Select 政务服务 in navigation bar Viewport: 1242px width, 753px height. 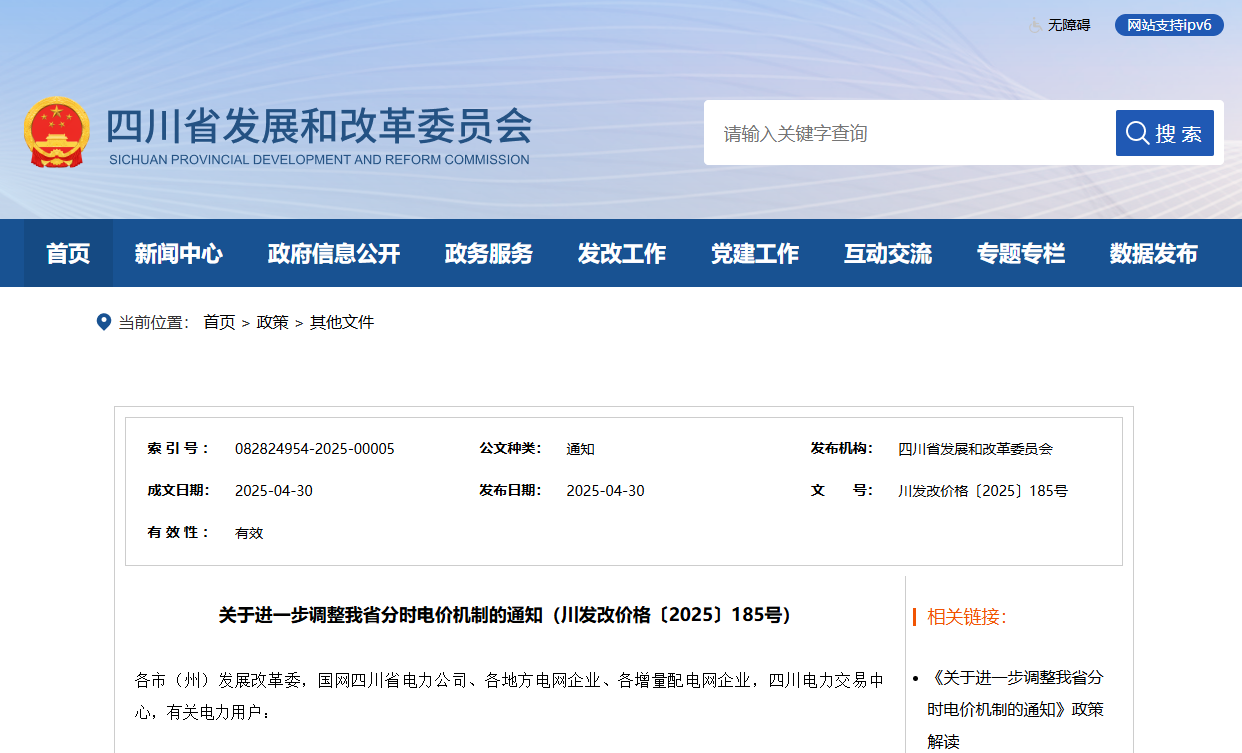(488, 254)
